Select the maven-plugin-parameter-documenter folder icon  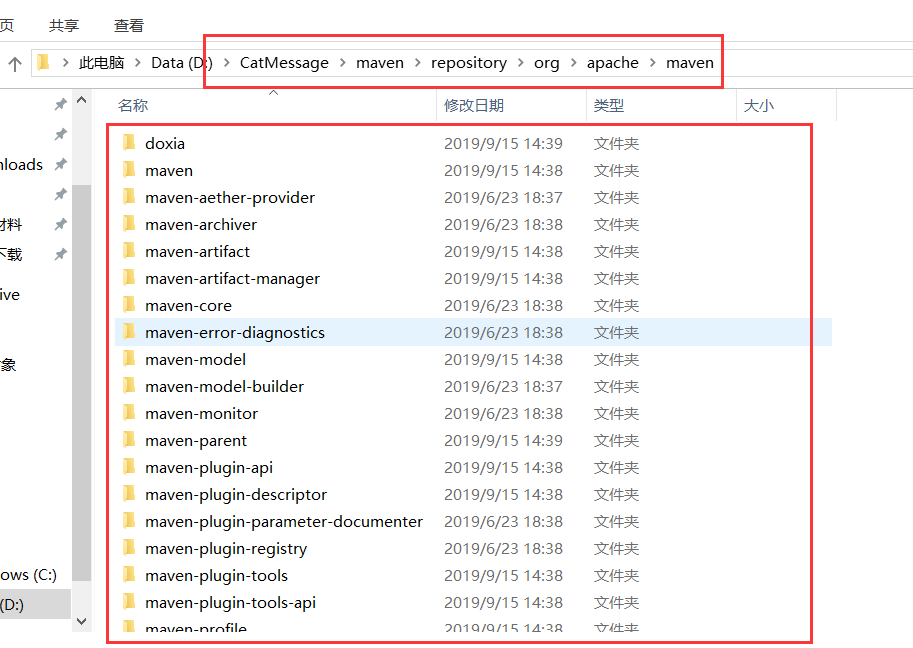tap(129, 520)
